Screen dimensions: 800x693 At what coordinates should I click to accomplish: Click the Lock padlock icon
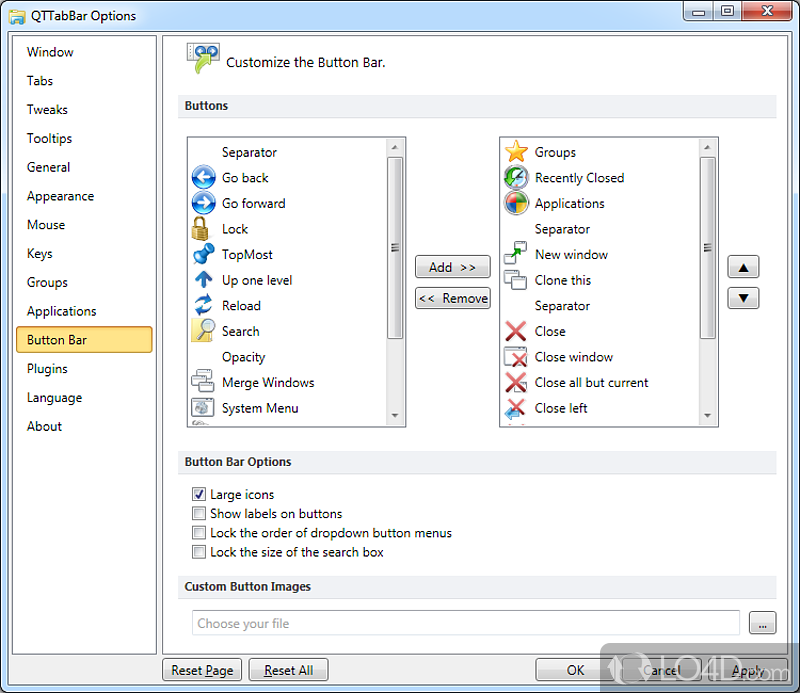(x=200, y=229)
